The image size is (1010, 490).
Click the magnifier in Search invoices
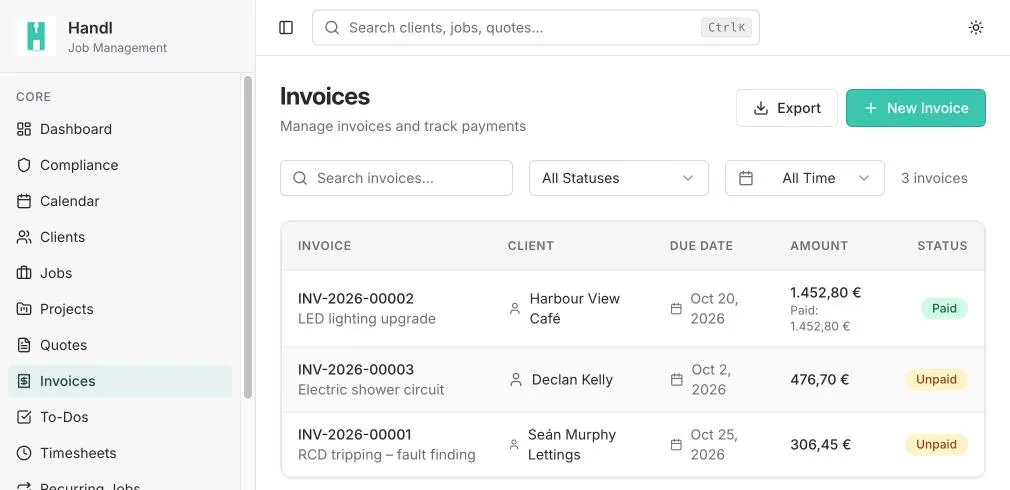[300, 178]
